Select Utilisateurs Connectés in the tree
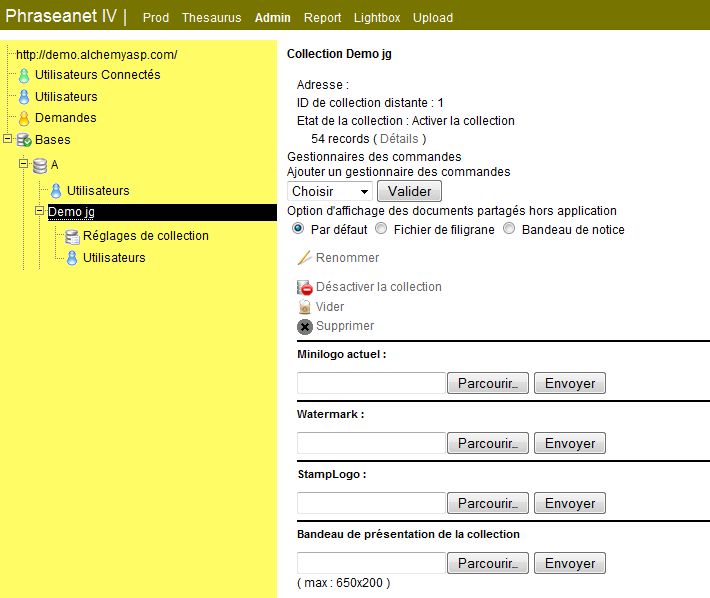The image size is (710, 598). (98, 75)
